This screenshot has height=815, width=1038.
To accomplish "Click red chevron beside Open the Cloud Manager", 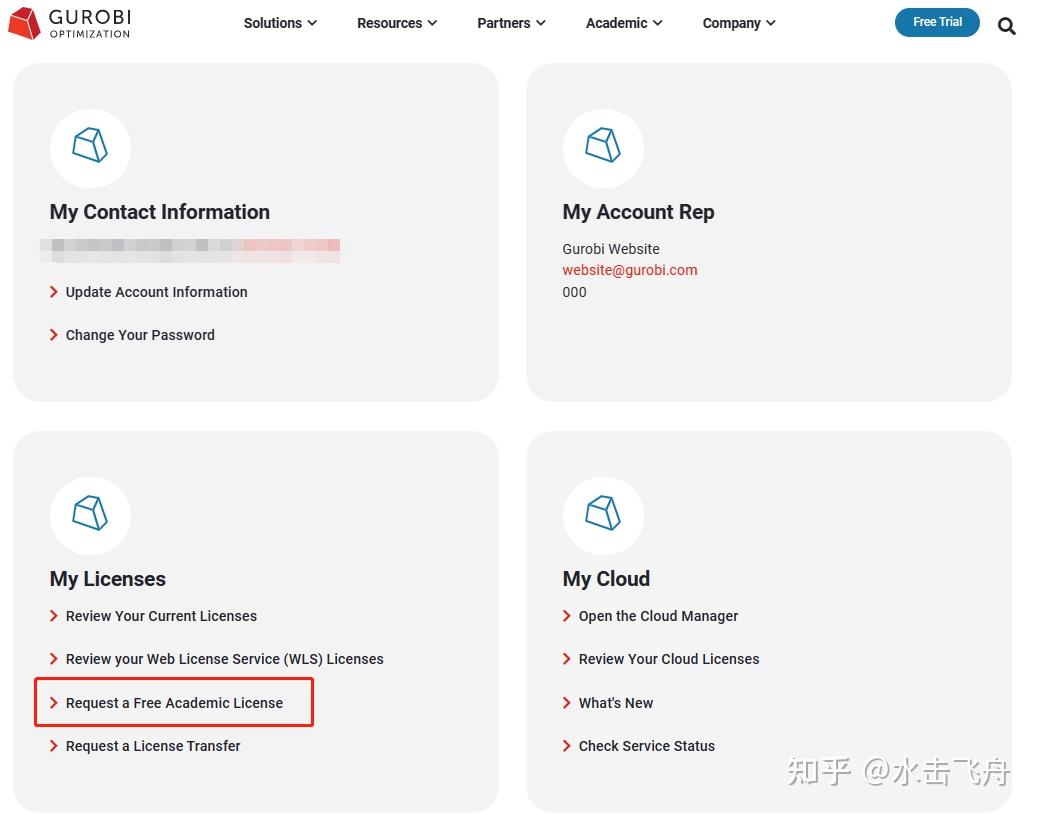I will click(567, 616).
